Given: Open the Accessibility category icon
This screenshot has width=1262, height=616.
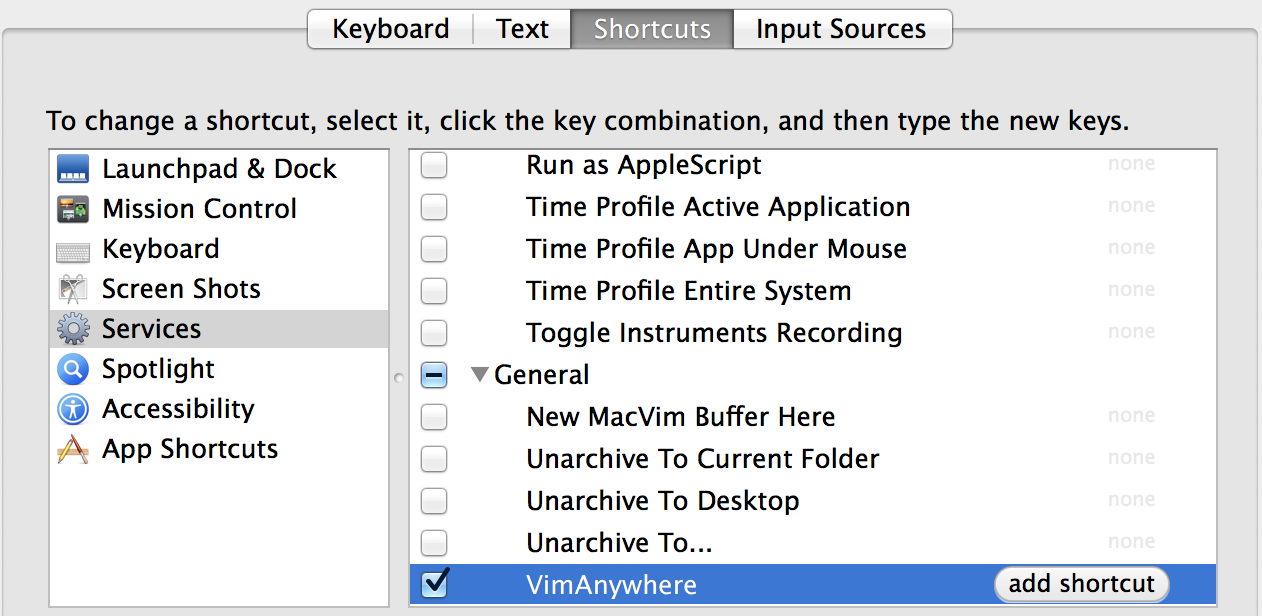Looking at the screenshot, I should coord(73,409).
